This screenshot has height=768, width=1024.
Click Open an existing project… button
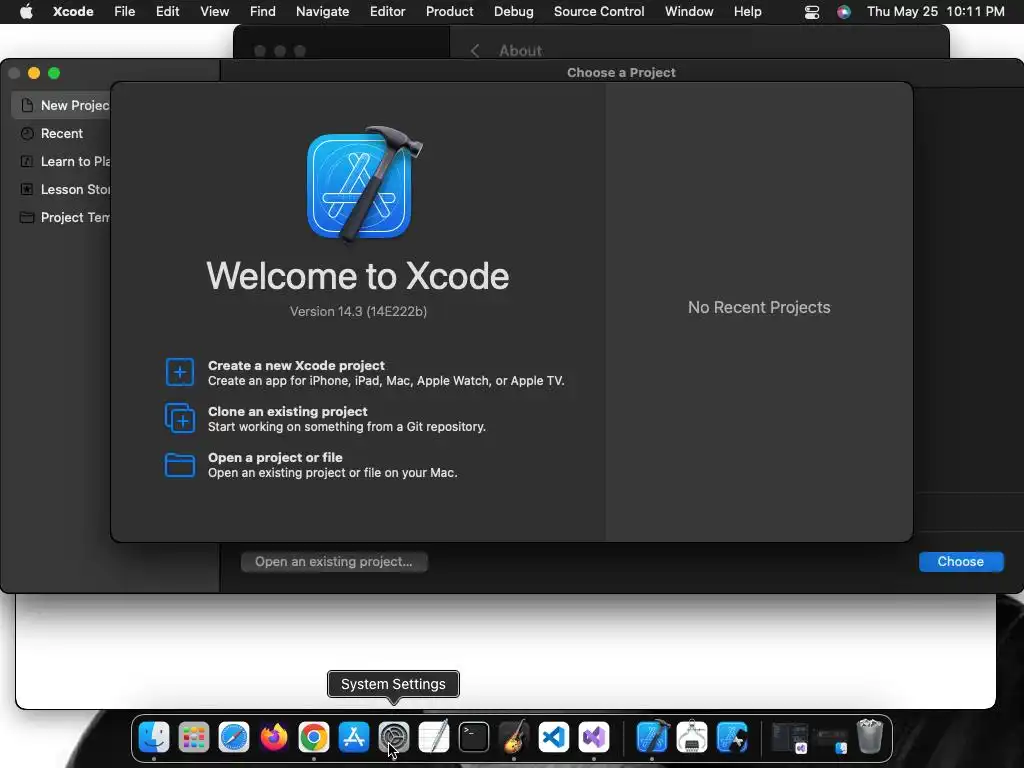[x=334, y=562]
